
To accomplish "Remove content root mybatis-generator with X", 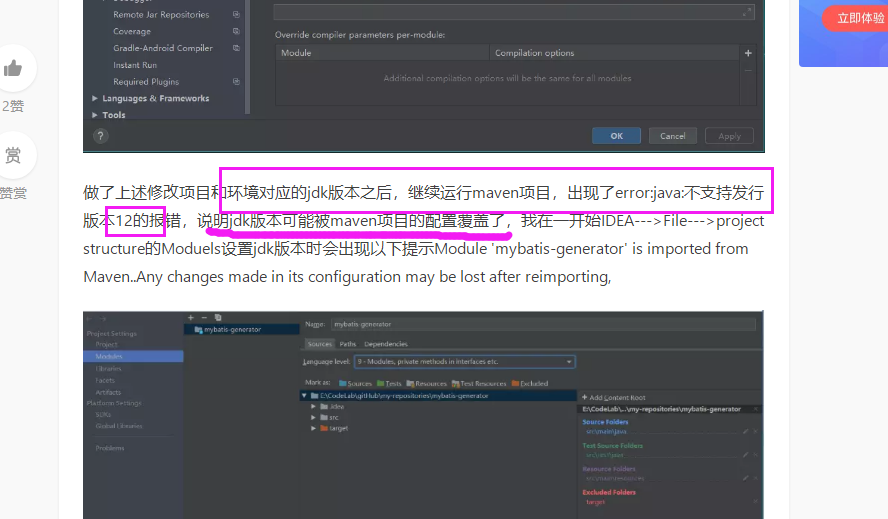I will 755,409.
